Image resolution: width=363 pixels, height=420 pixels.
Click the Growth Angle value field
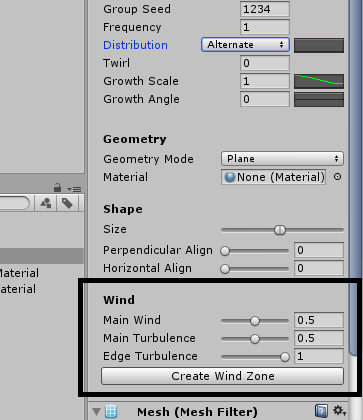coord(265,99)
